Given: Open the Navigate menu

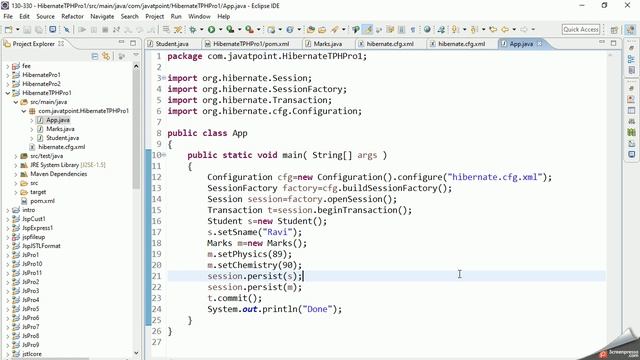Looking at the screenshot, I should (x=102, y=16).
